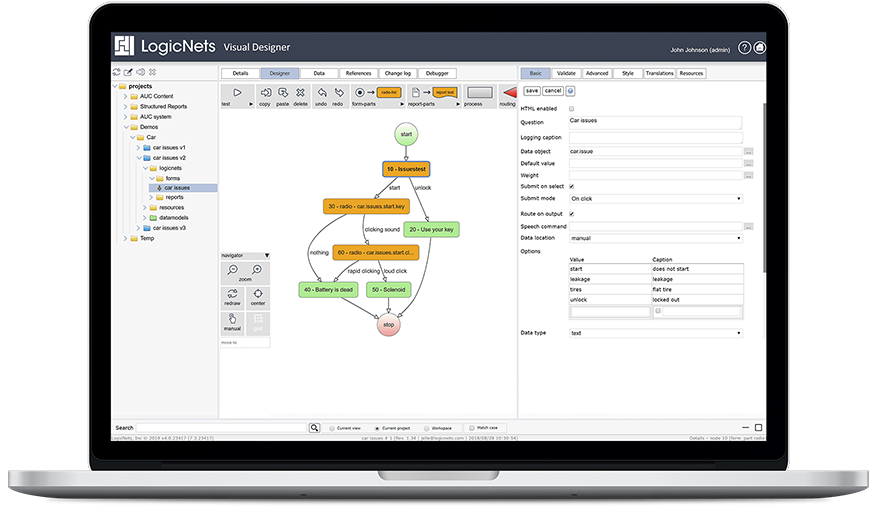Switch to the Data tab
876x515 pixels.
(x=319, y=73)
